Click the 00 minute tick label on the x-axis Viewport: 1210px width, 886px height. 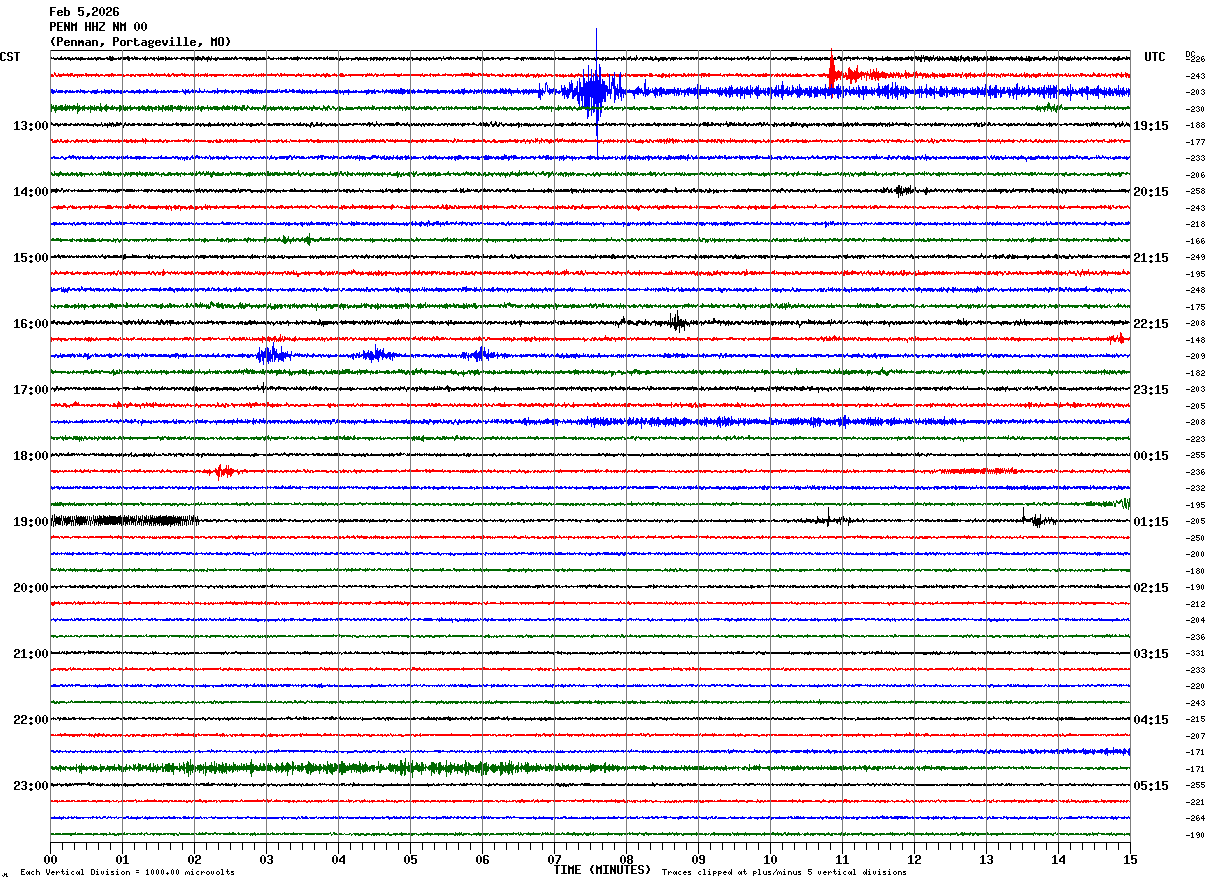click(50, 859)
